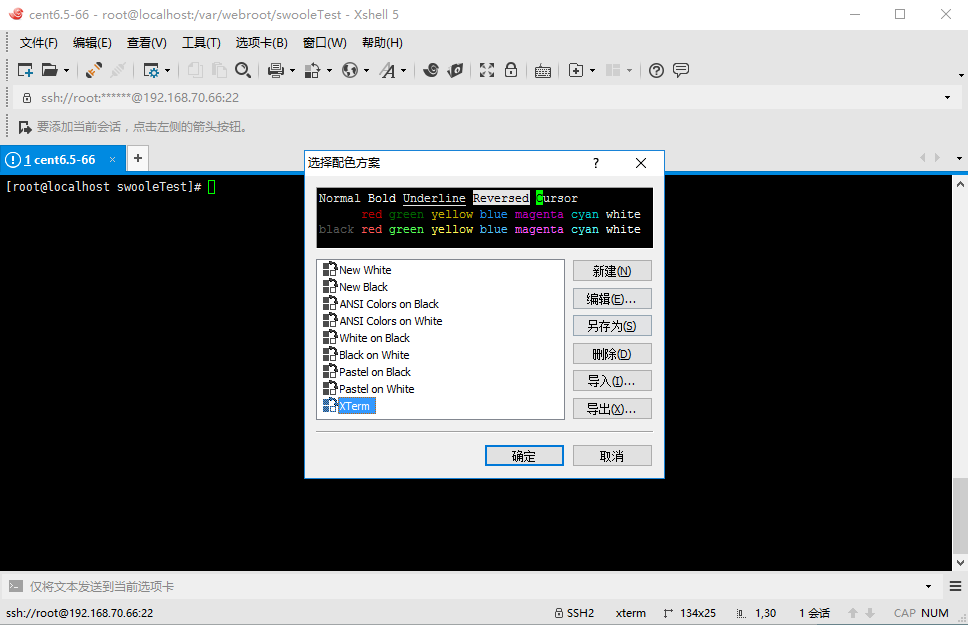The image size is (968, 625).
Task: Launch Xagent toolbar icon
Action: click(455, 70)
